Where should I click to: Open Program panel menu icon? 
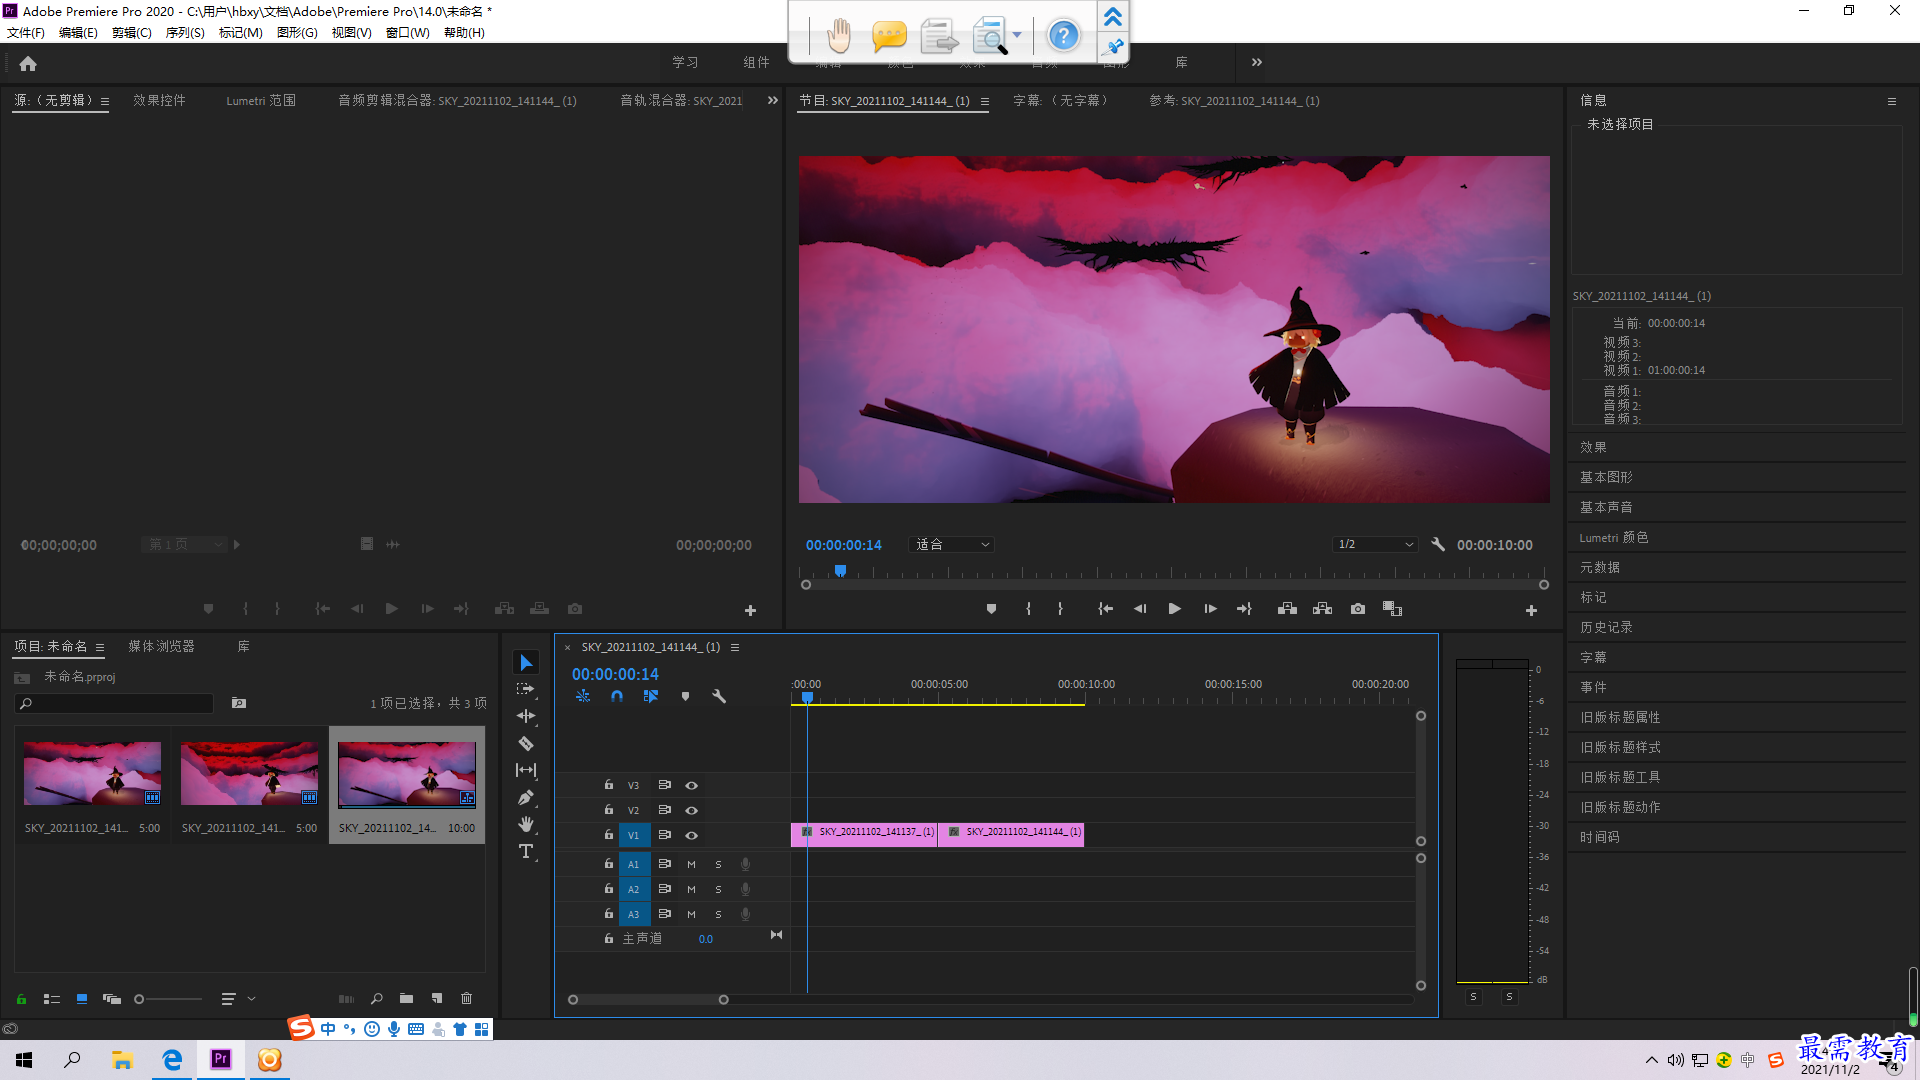pyautogui.click(x=985, y=102)
